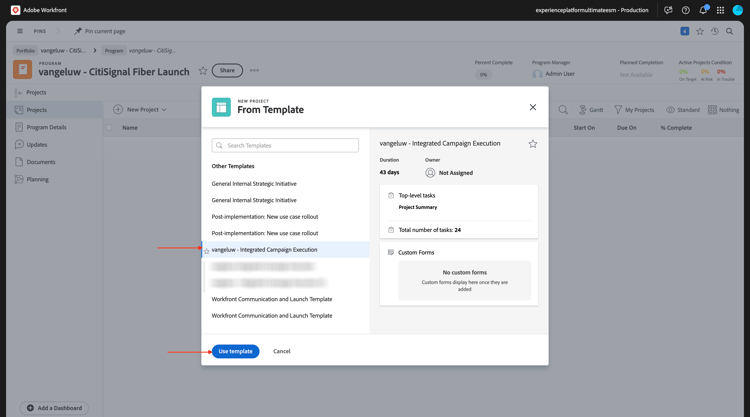Open the recents clock icon

(x=715, y=32)
